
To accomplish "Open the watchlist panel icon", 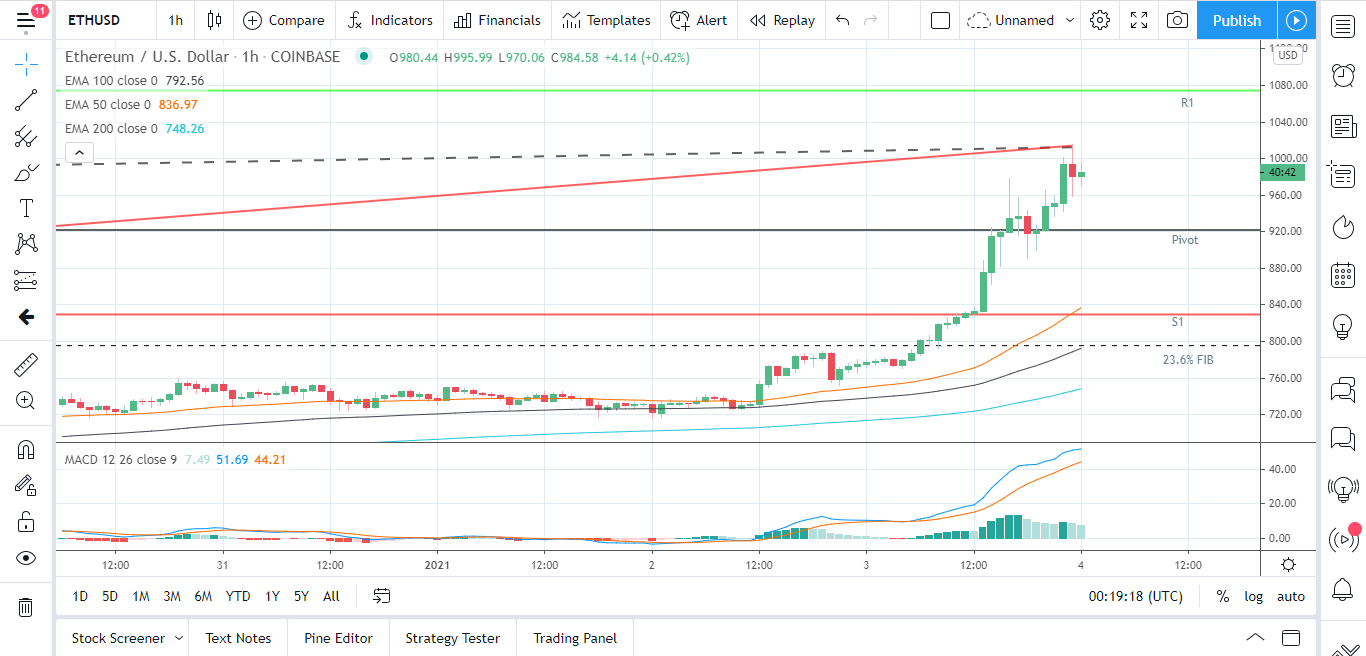I will [1343, 27].
